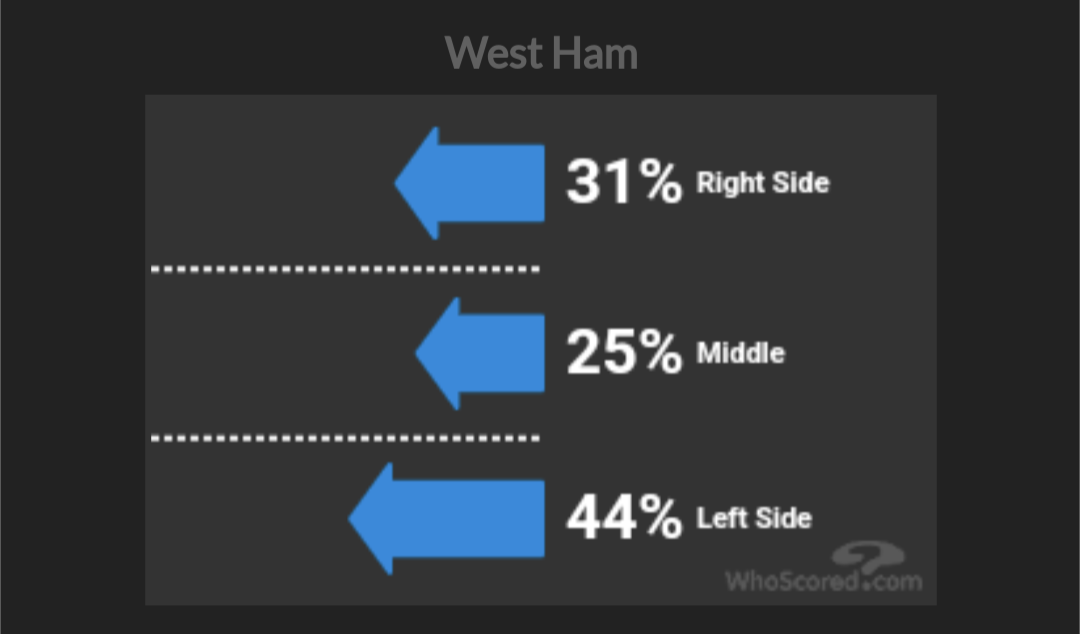Click the pointed tip of the 44% arrow
The height and width of the screenshot is (634, 1080).
click(353, 519)
